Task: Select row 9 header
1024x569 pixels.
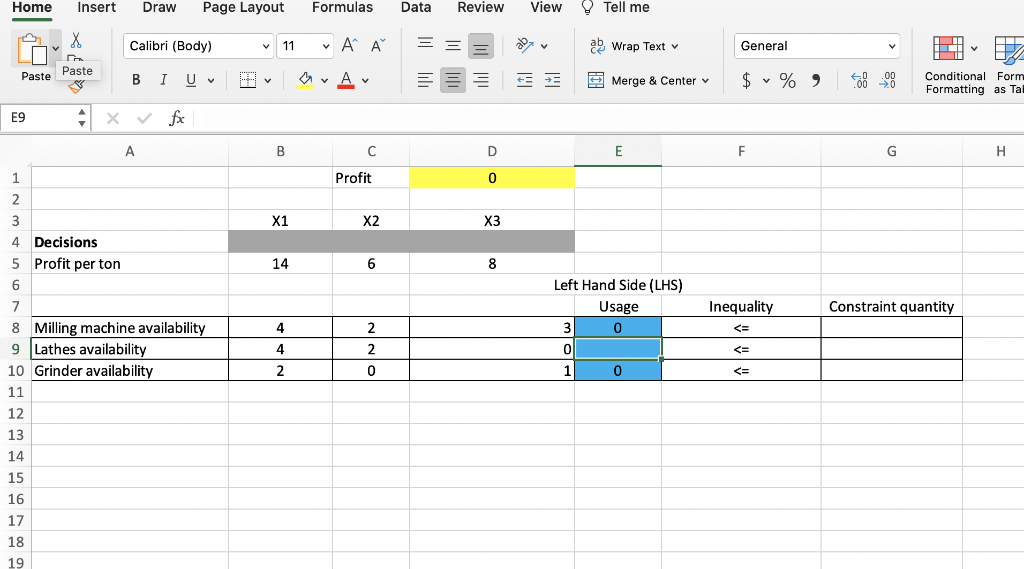Action: tap(16, 349)
